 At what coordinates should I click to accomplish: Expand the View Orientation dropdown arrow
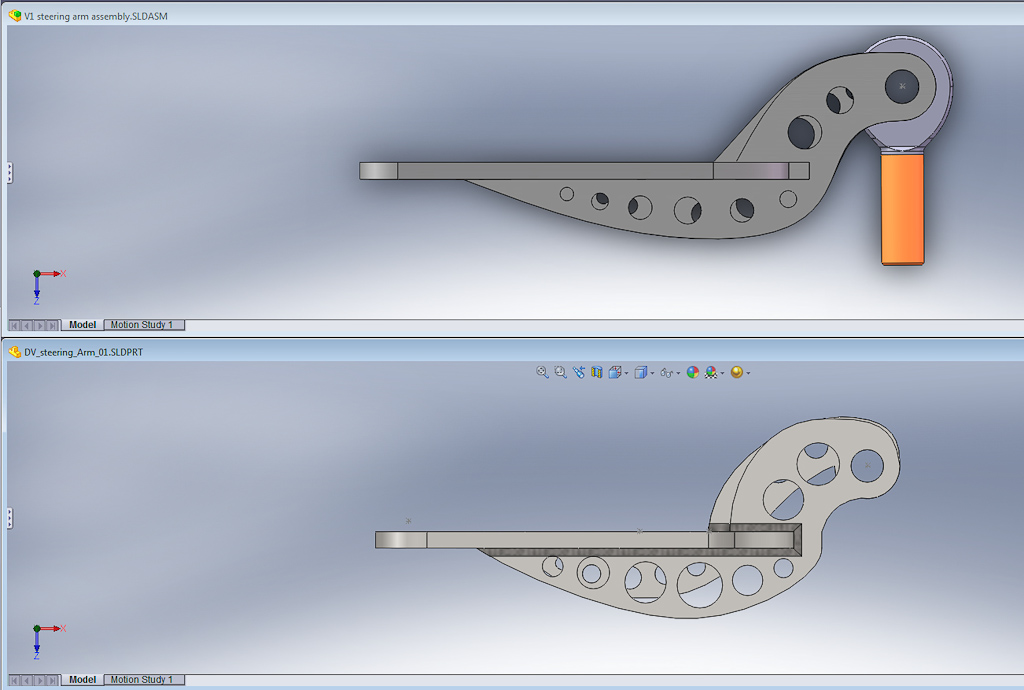click(x=626, y=373)
